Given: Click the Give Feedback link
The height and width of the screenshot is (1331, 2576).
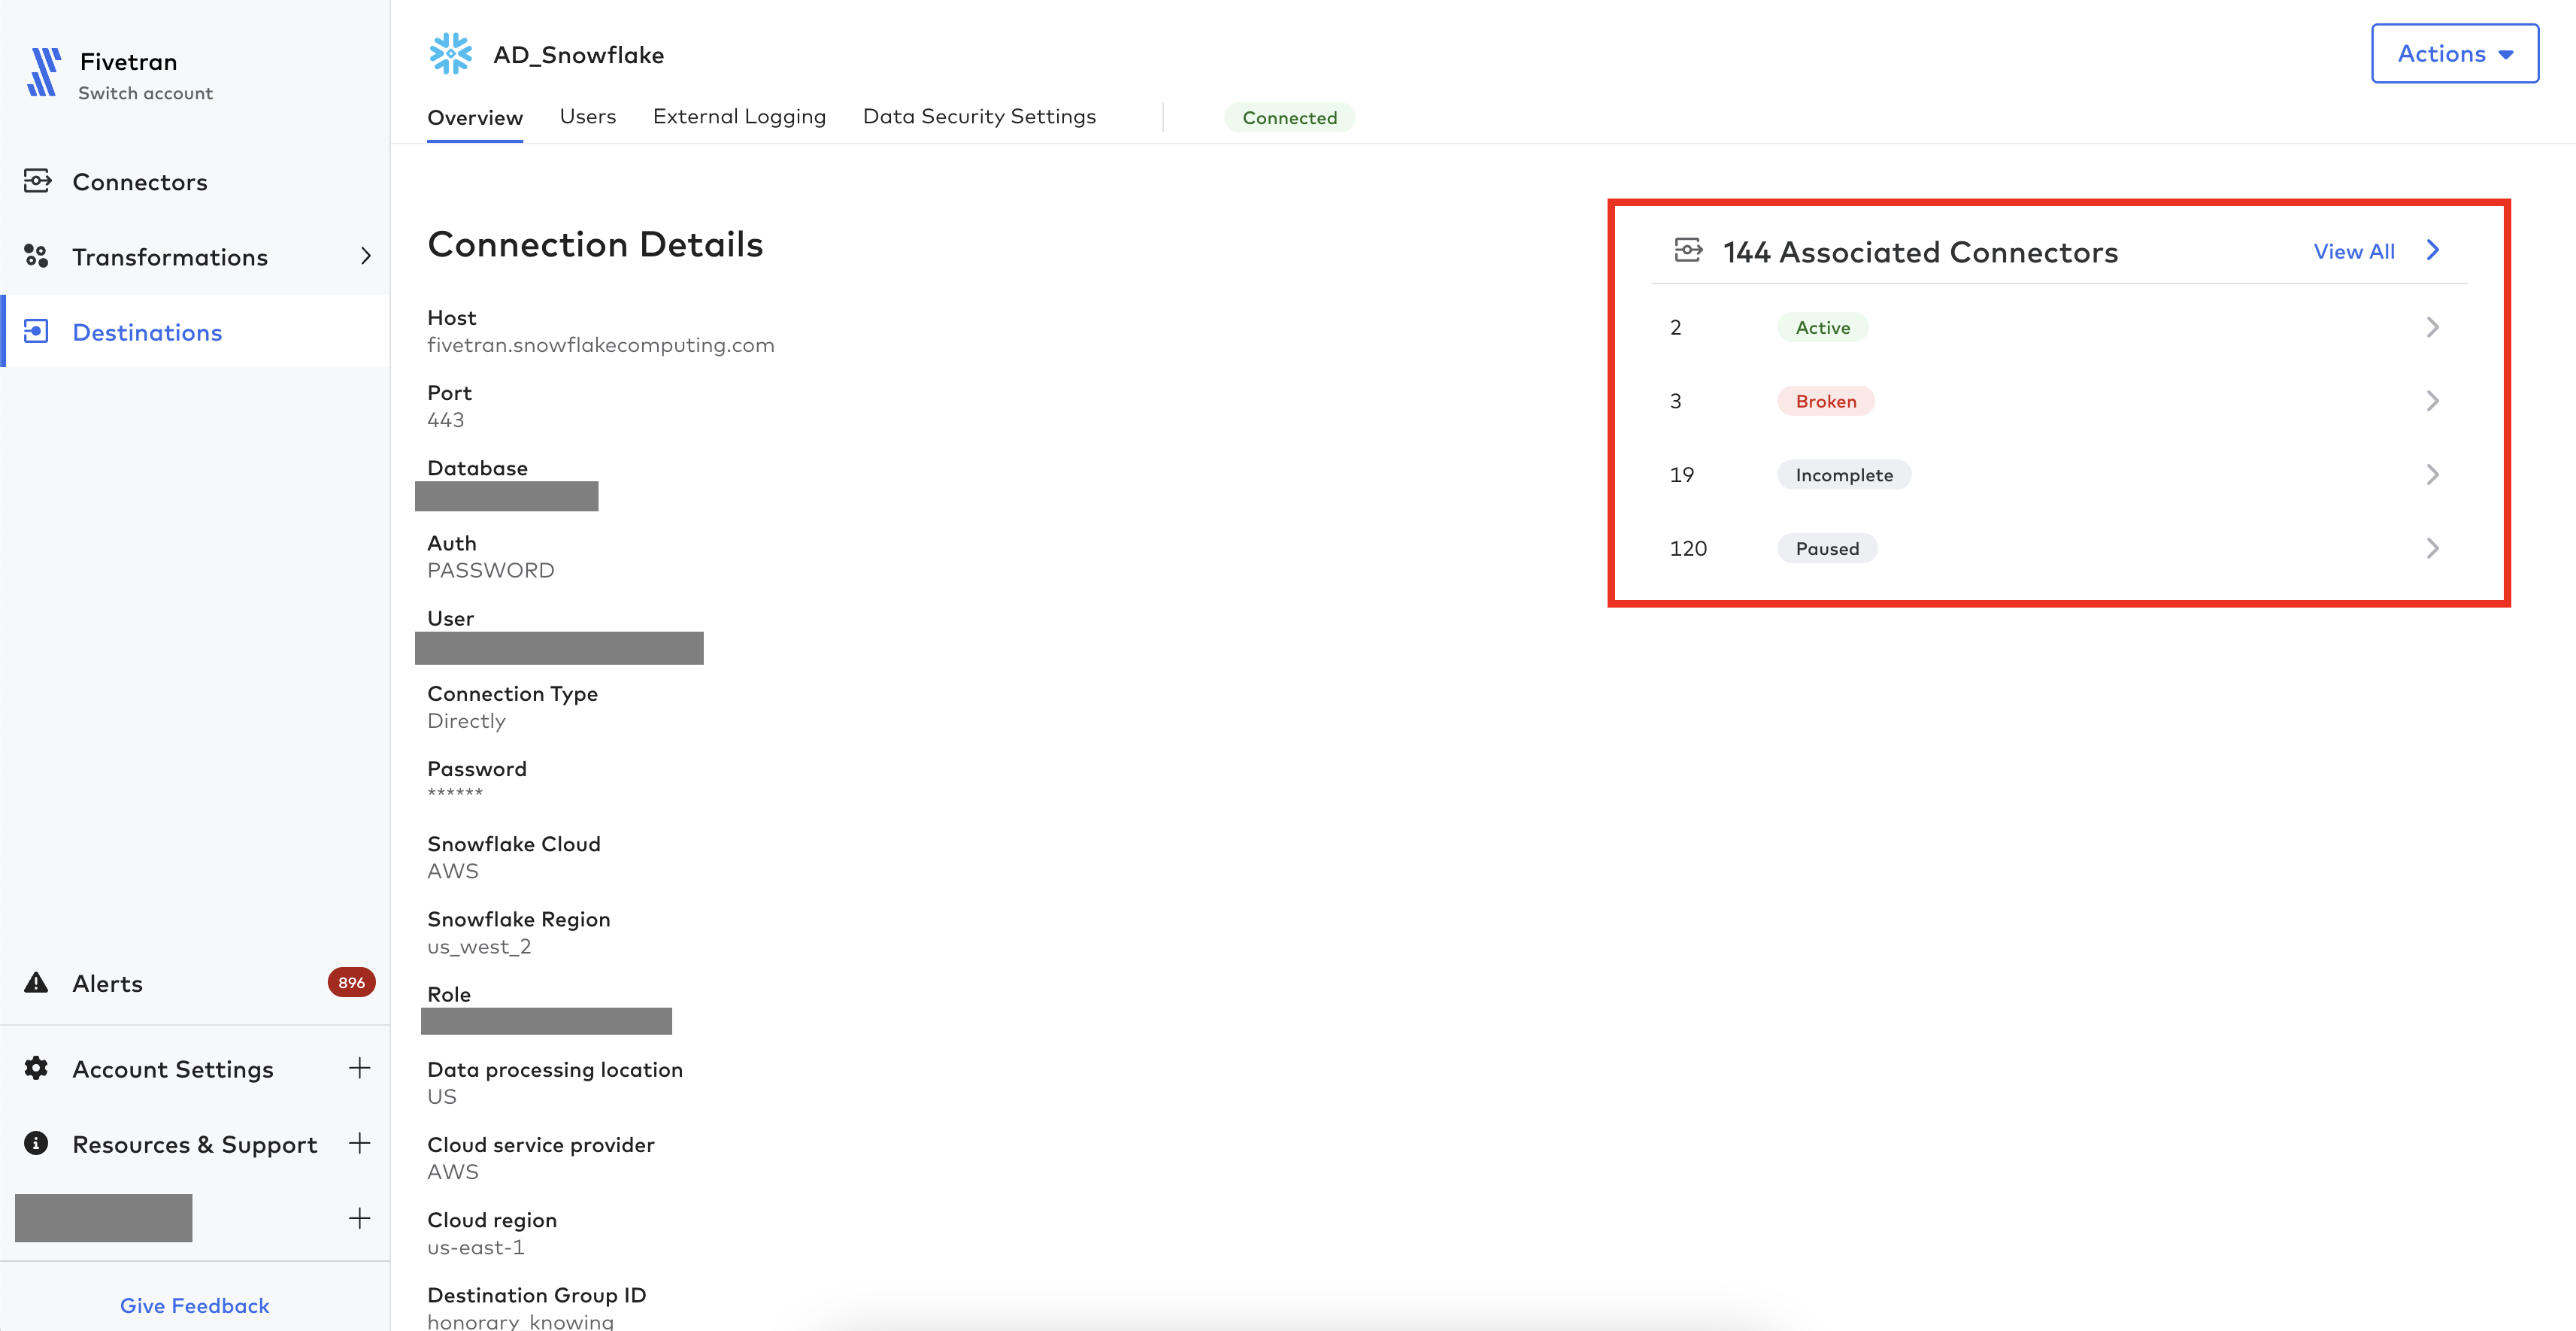Looking at the screenshot, I should pos(193,1304).
